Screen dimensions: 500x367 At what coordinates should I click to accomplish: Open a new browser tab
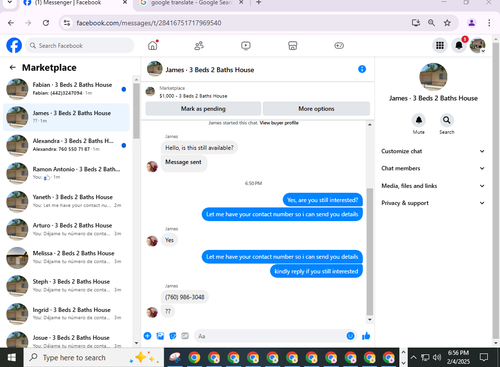(x=259, y=3)
